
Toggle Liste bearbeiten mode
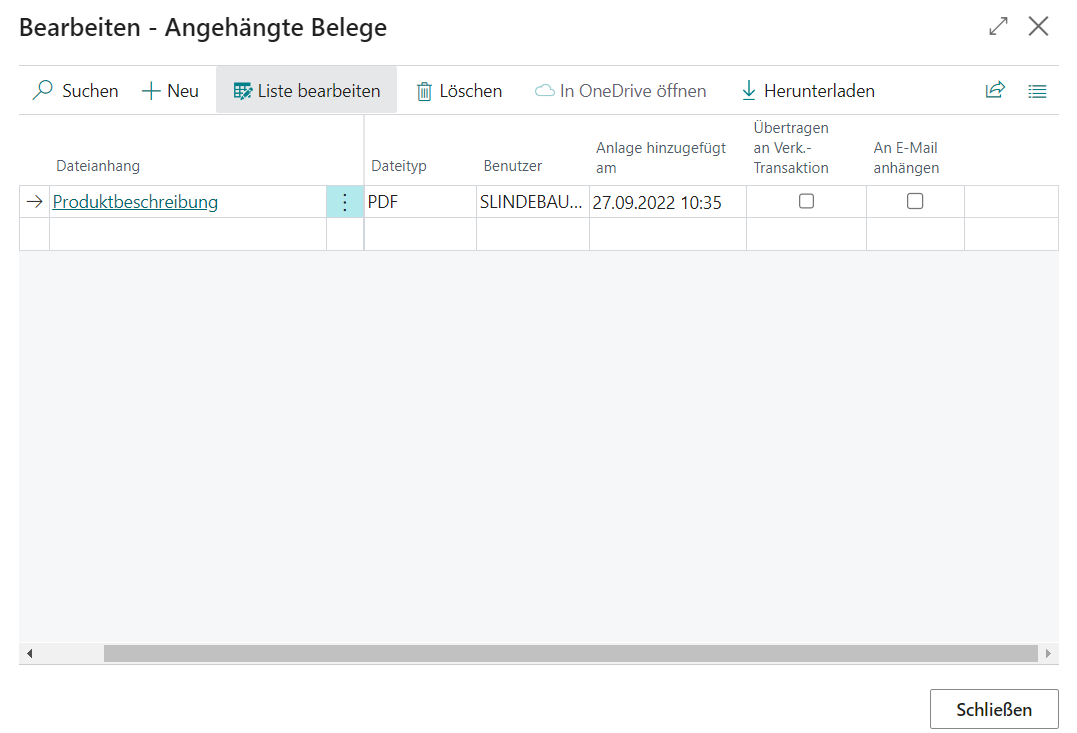306,91
